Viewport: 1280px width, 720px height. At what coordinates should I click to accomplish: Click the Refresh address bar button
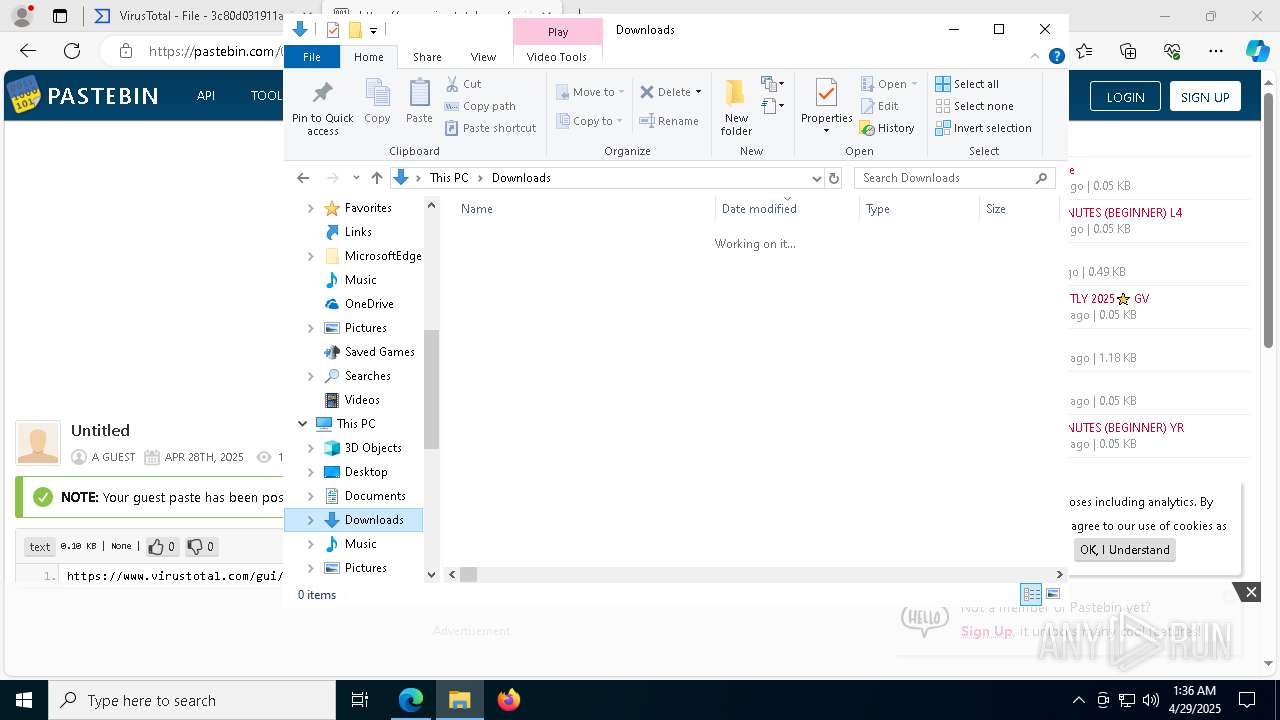834,178
